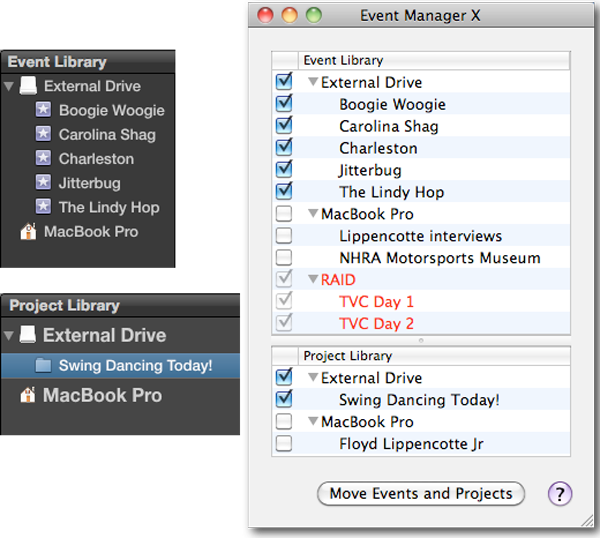Open the help question mark button
The width and height of the screenshot is (600, 538).
pyautogui.click(x=559, y=494)
